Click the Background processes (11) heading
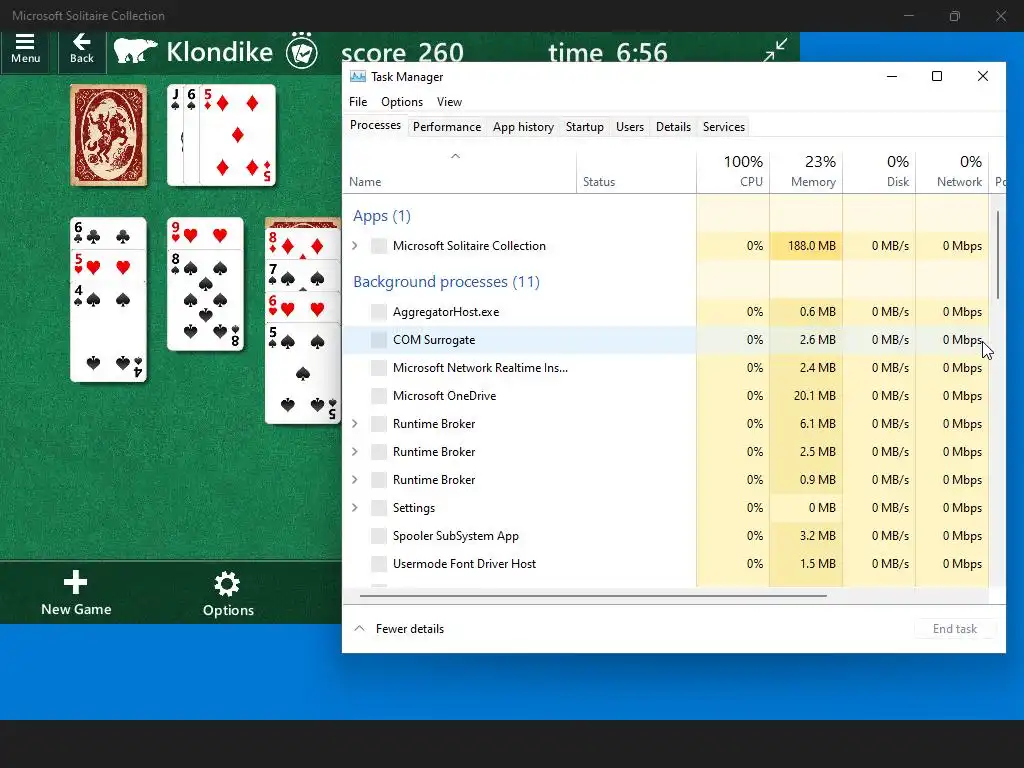 pos(446,282)
